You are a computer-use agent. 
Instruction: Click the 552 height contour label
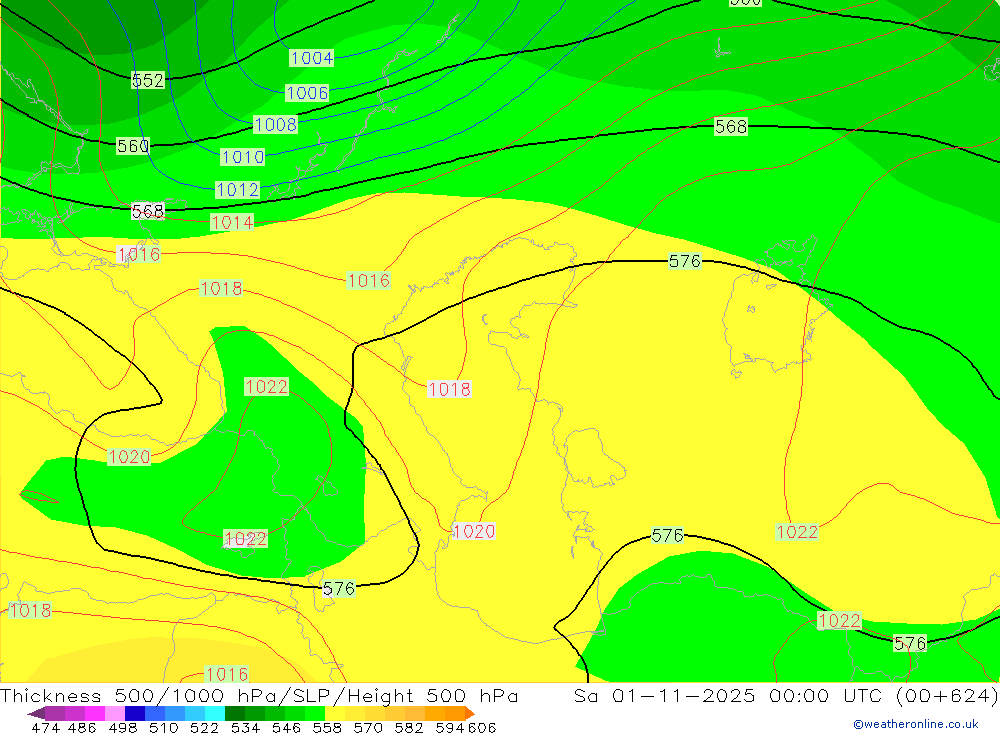[148, 80]
